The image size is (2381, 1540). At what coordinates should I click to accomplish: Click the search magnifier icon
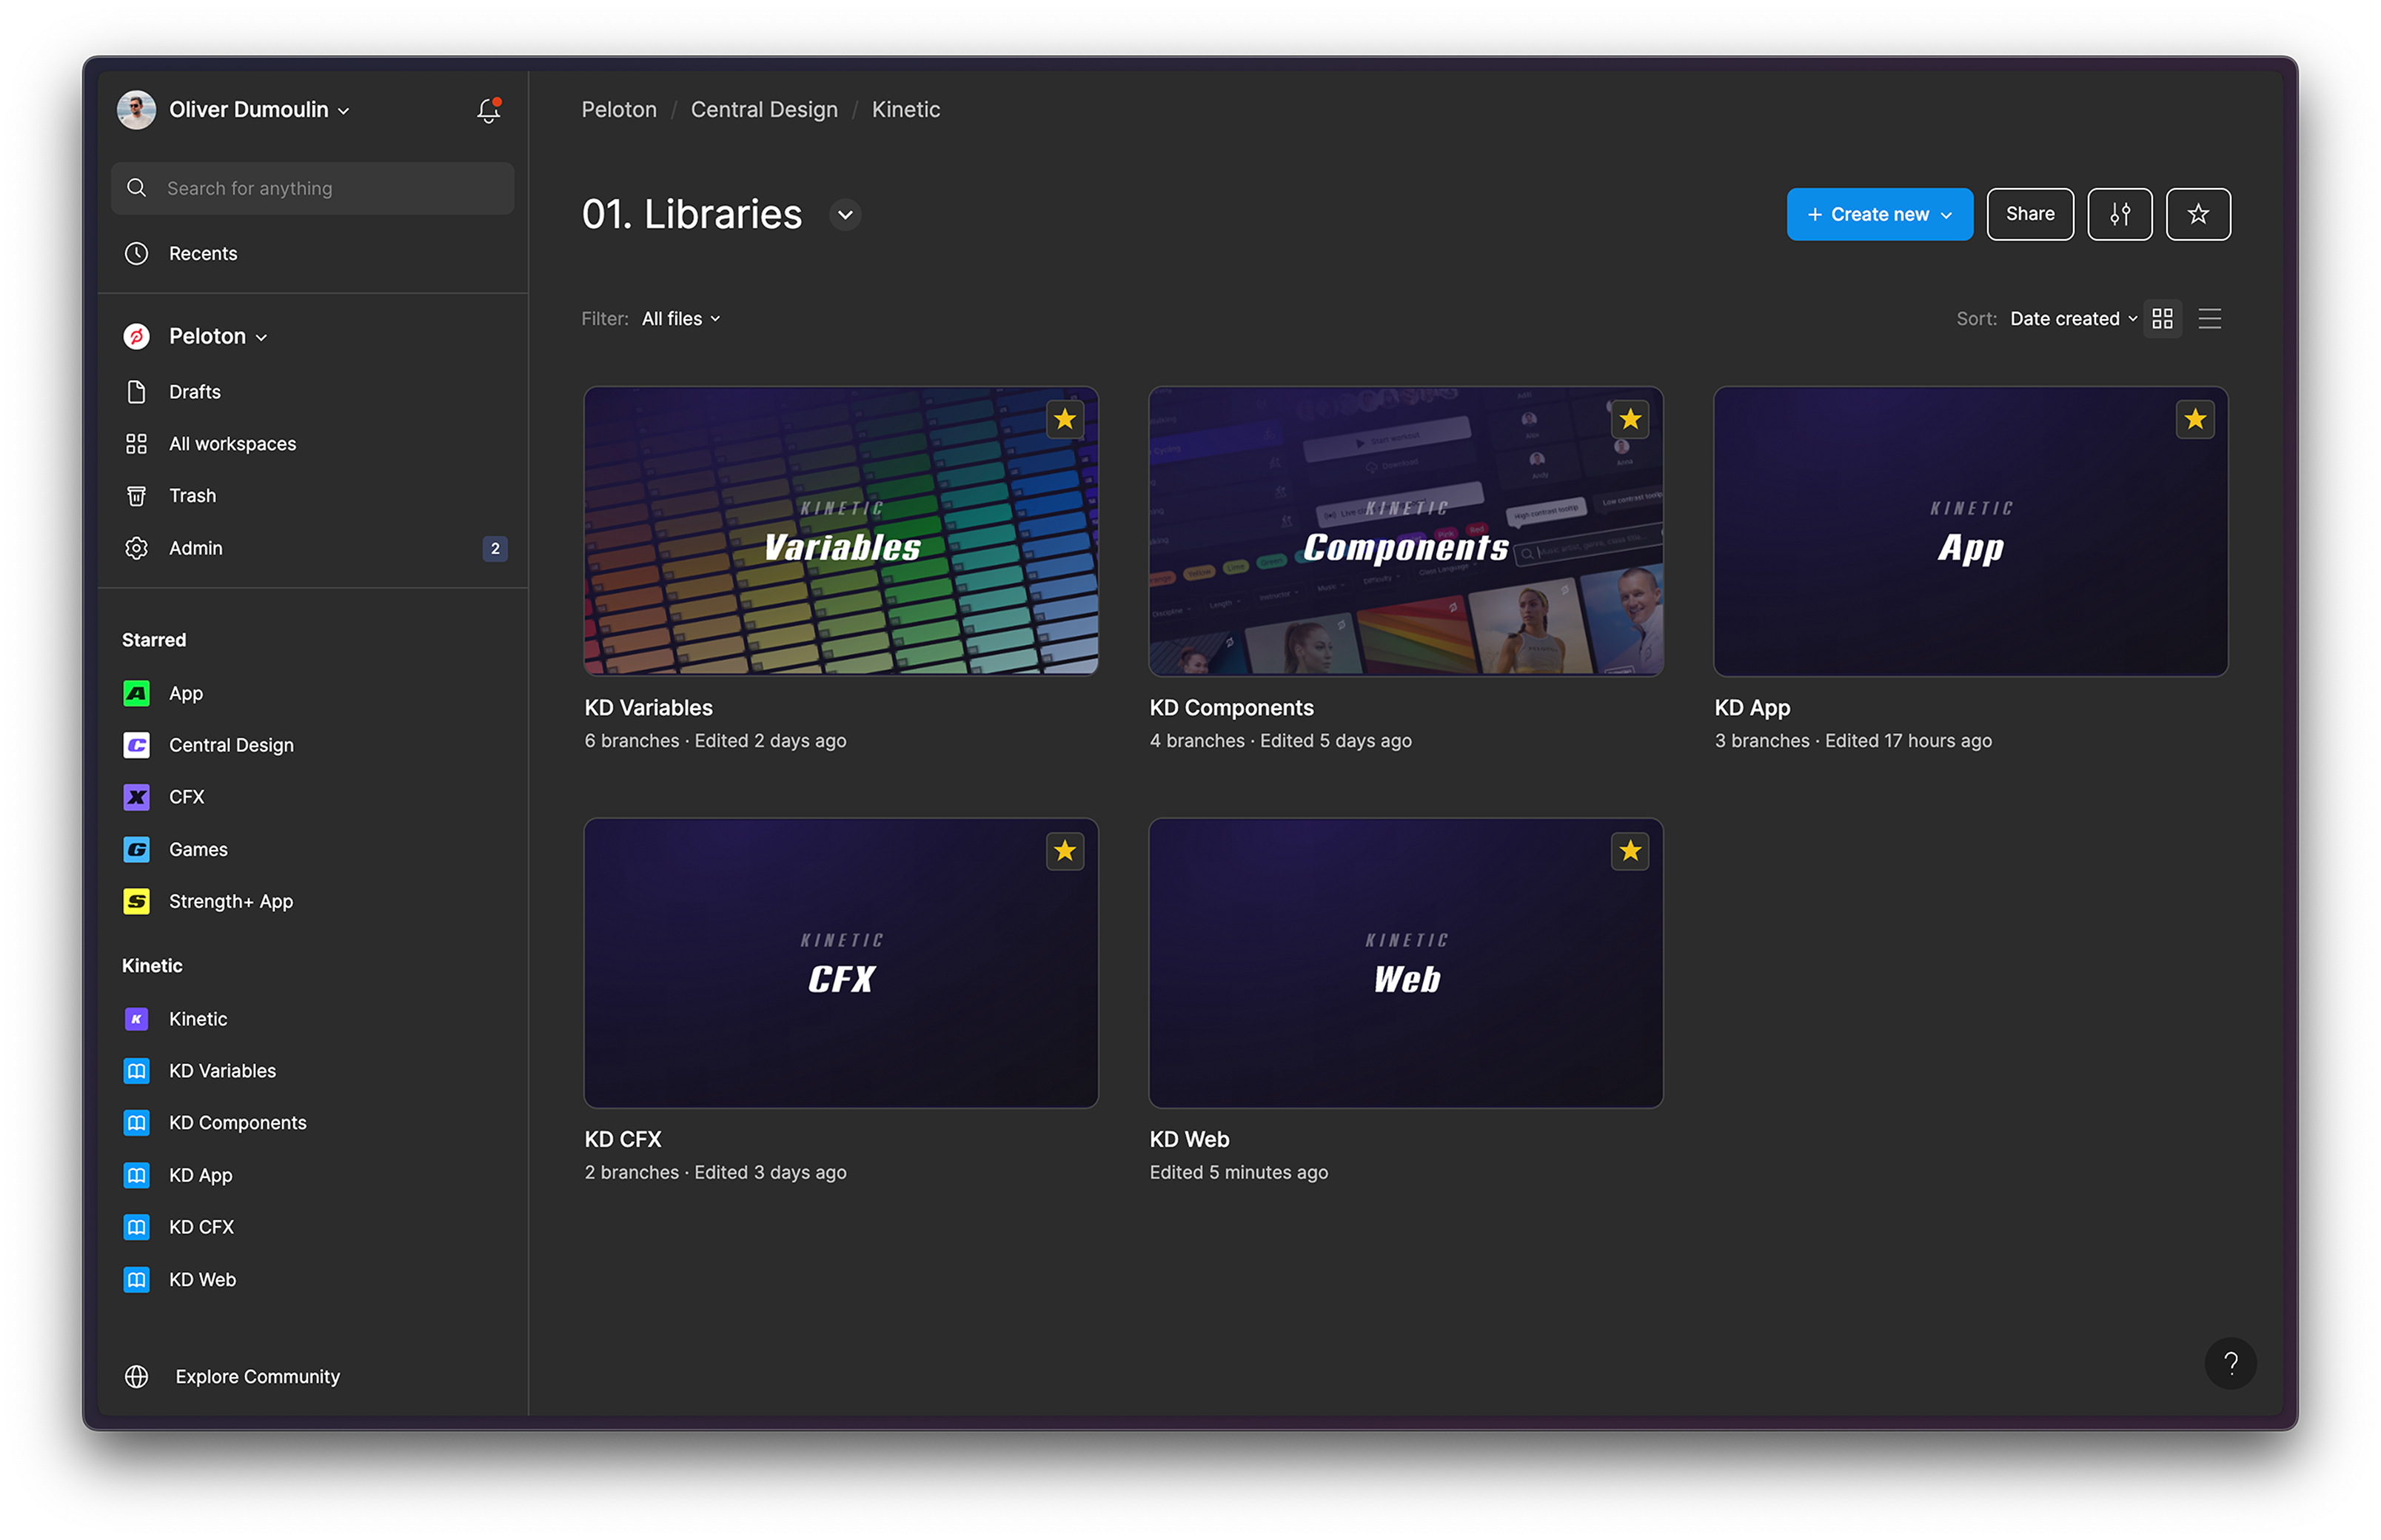click(x=137, y=188)
